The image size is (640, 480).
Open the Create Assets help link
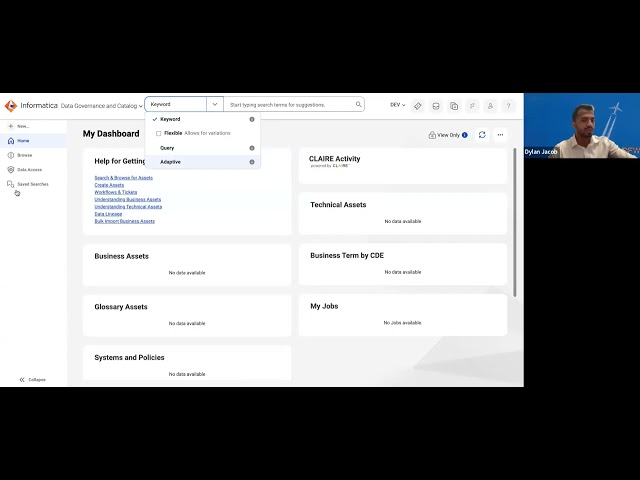click(x=109, y=185)
